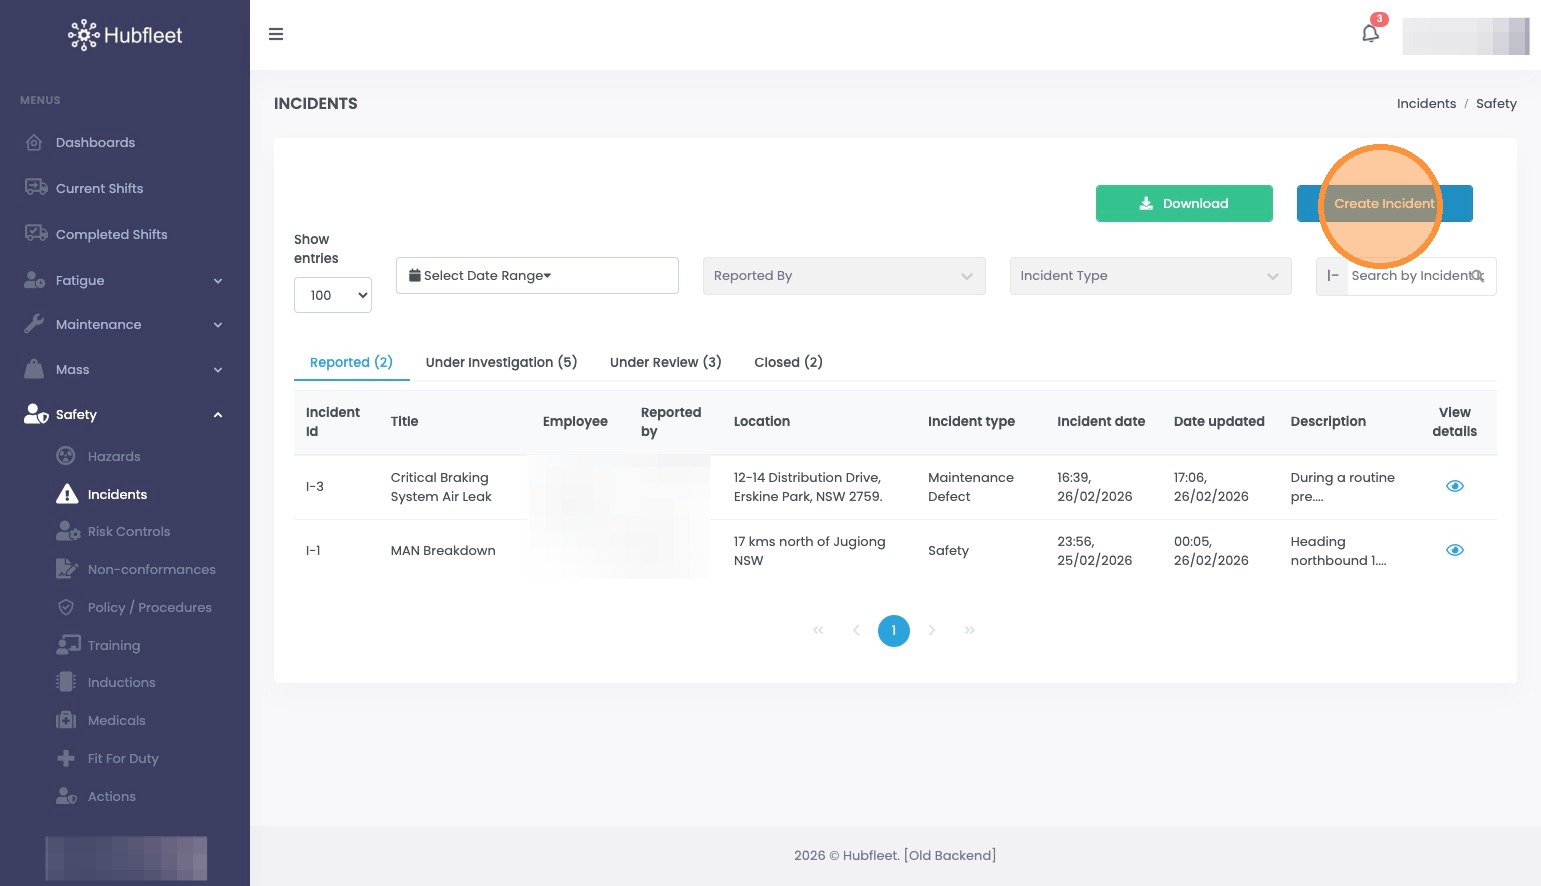Open the notifications bell icon
Image resolution: width=1541 pixels, height=886 pixels.
tap(1370, 33)
